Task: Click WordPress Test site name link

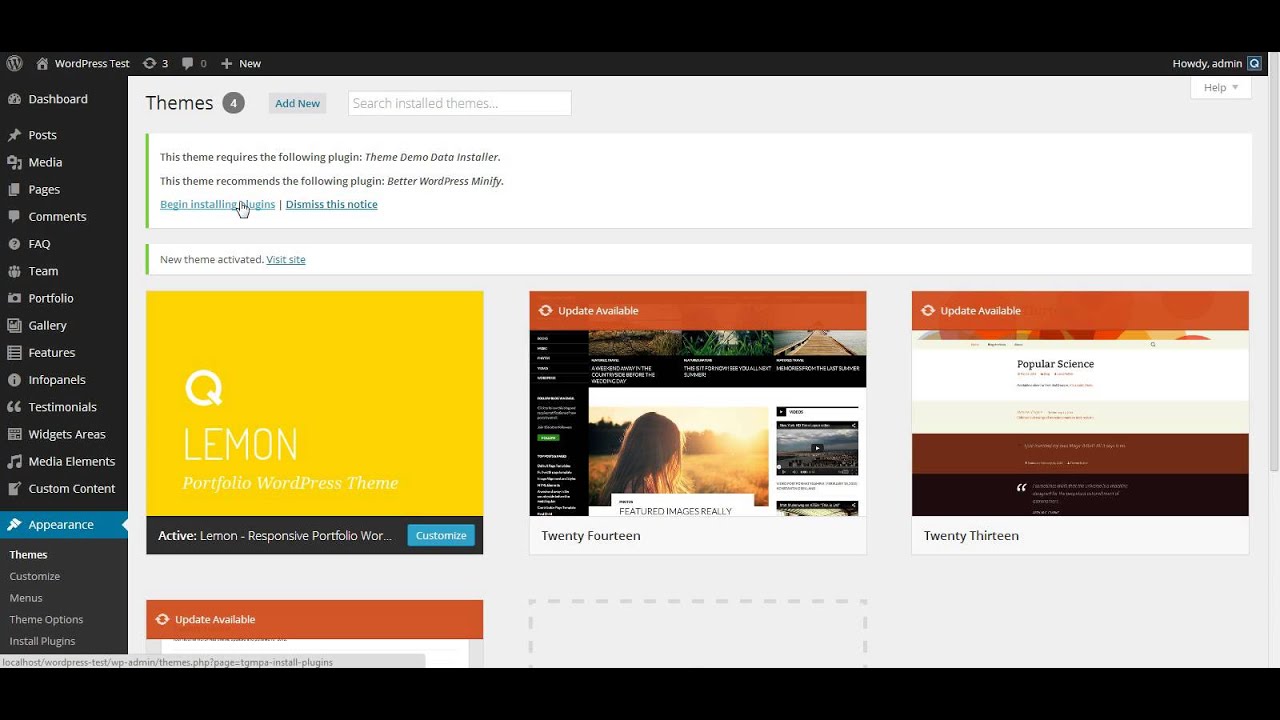Action: pyautogui.click(x=92, y=63)
